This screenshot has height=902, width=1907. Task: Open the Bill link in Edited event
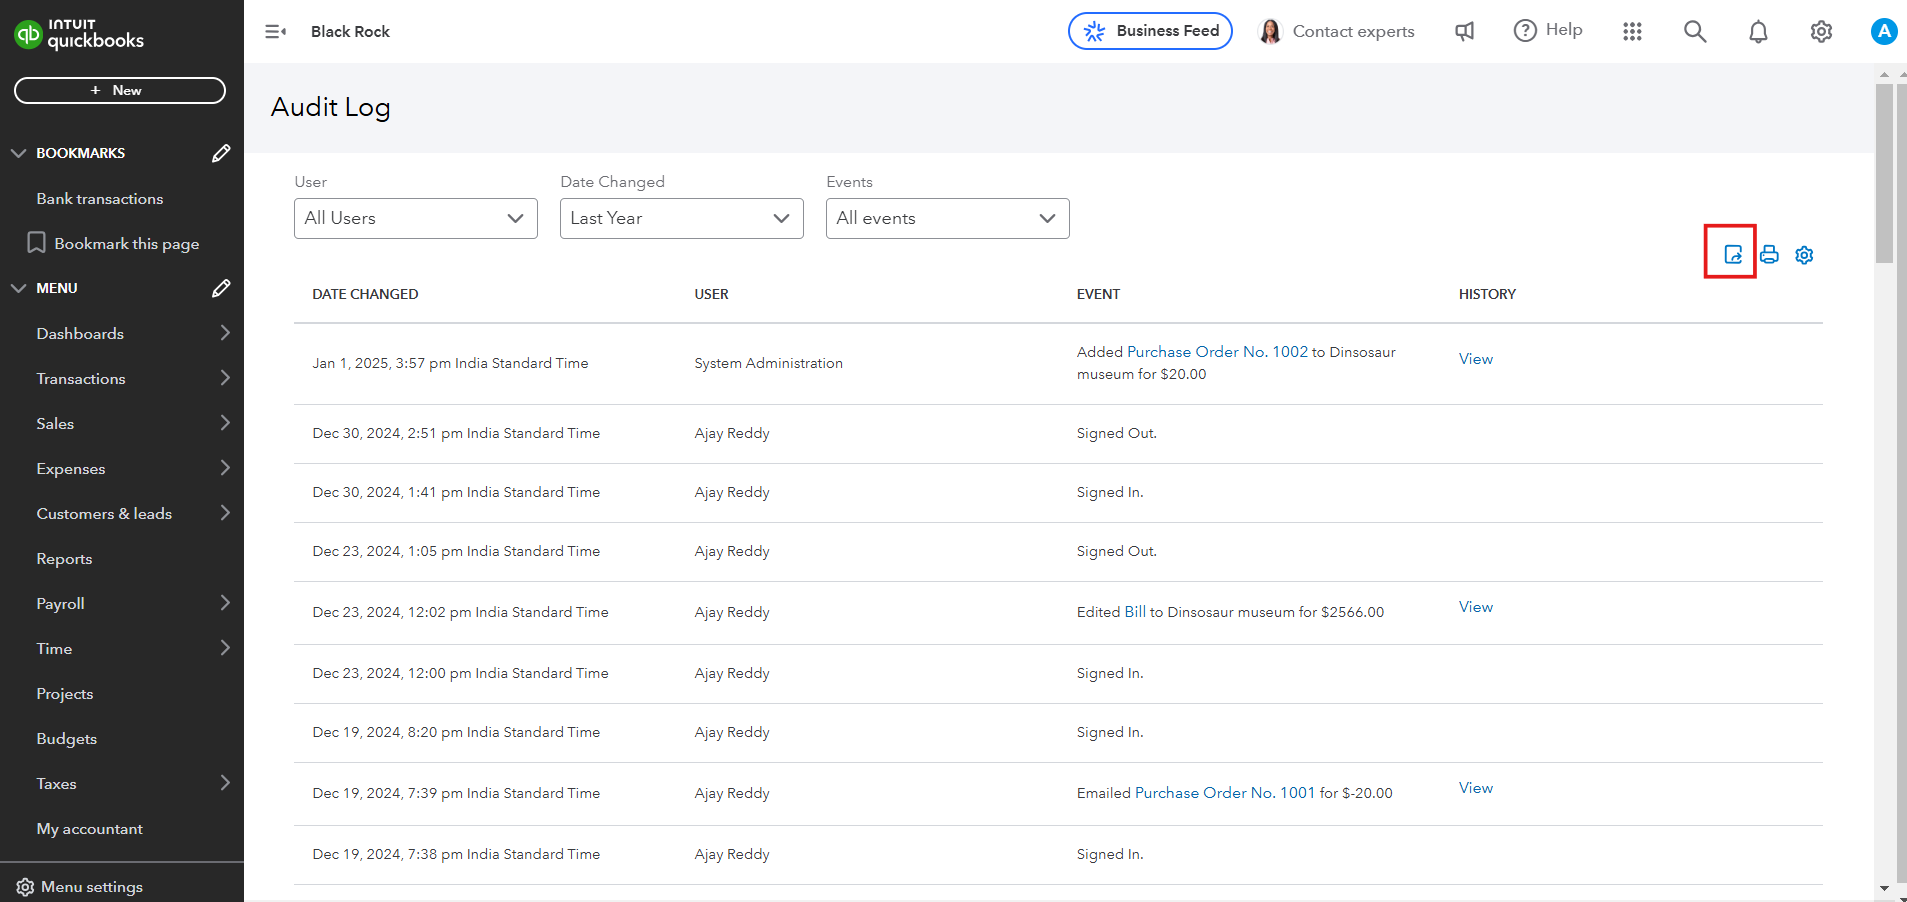tap(1135, 612)
